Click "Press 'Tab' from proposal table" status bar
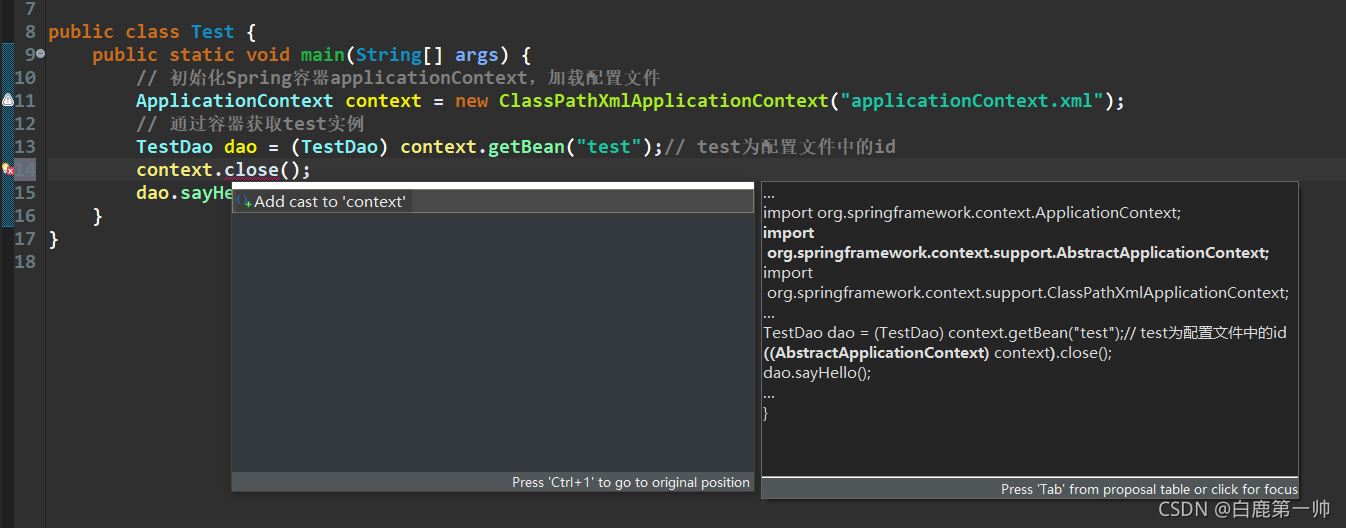 pyautogui.click(x=1149, y=489)
